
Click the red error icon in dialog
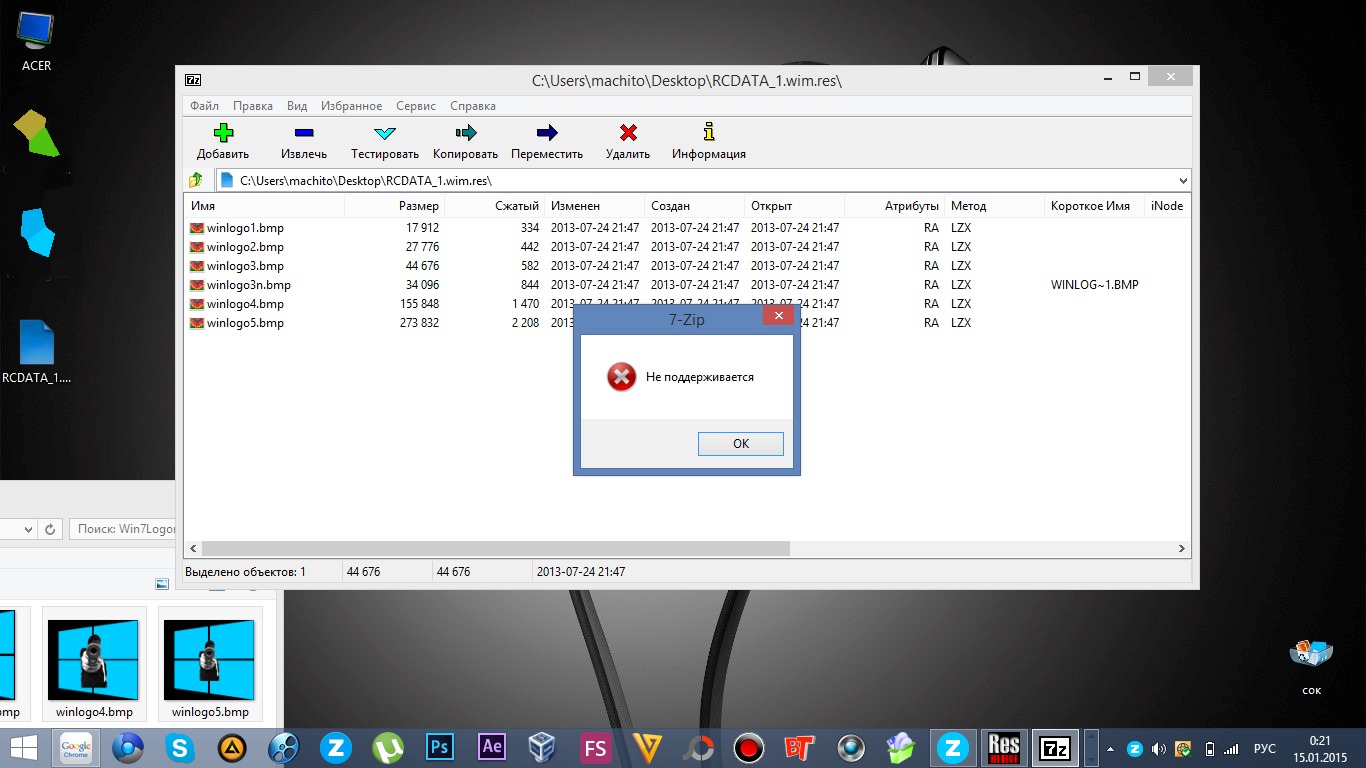tap(621, 377)
